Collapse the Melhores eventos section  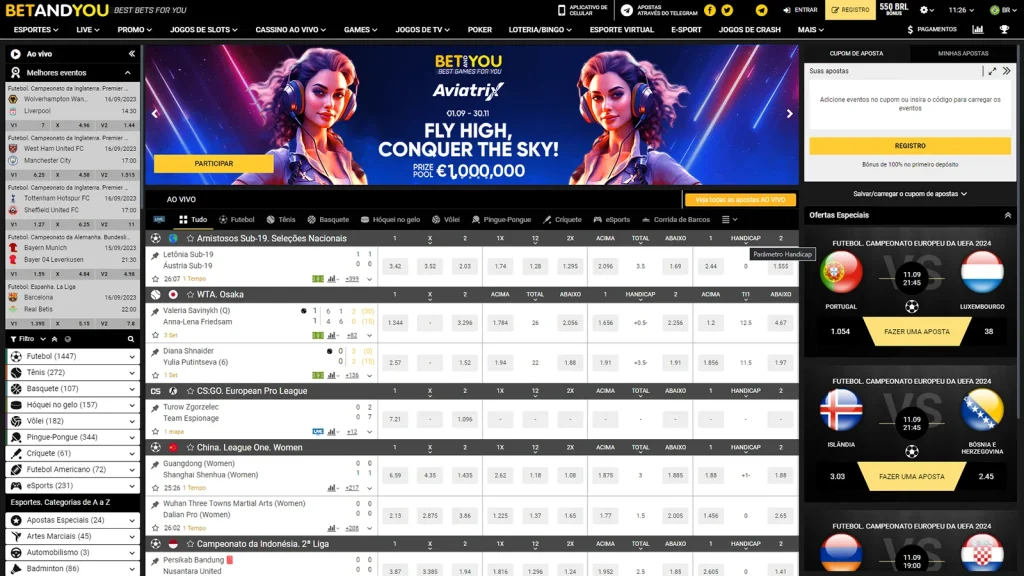click(x=127, y=72)
